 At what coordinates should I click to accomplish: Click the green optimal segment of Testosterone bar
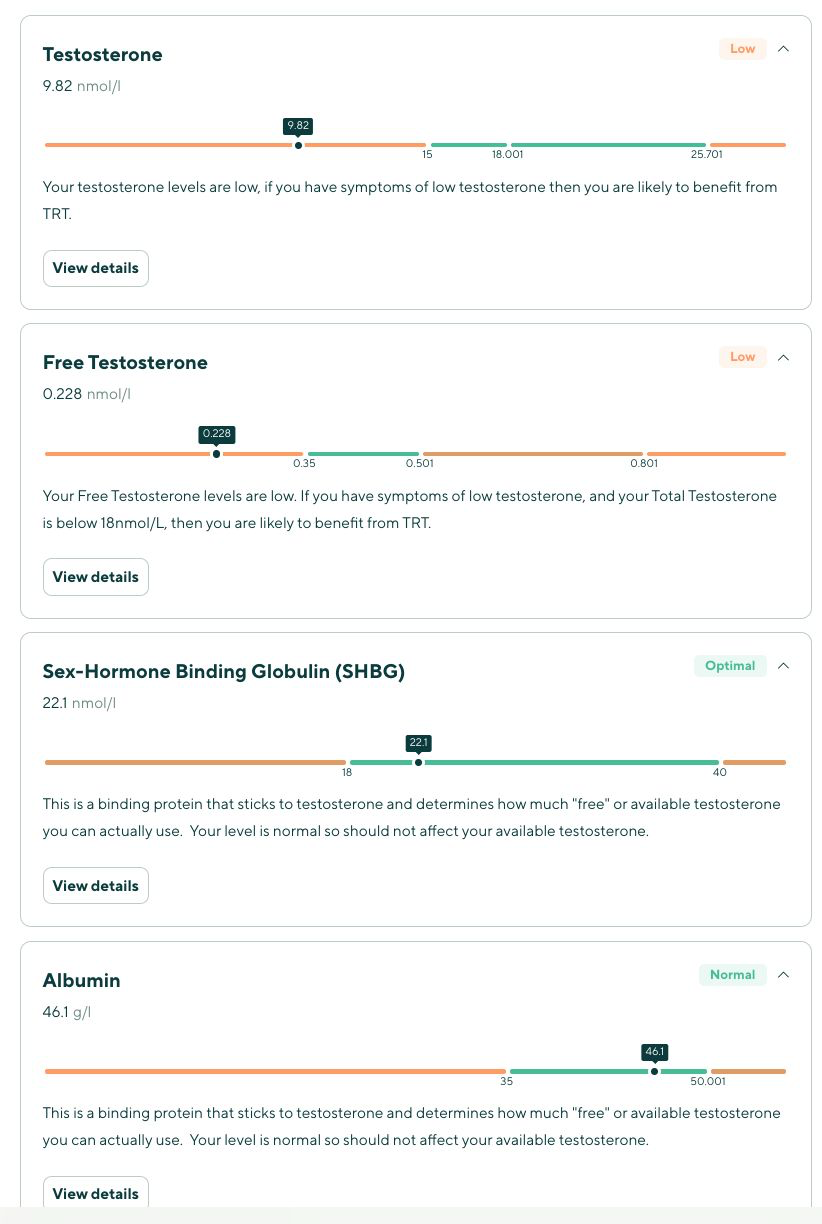[608, 145]
